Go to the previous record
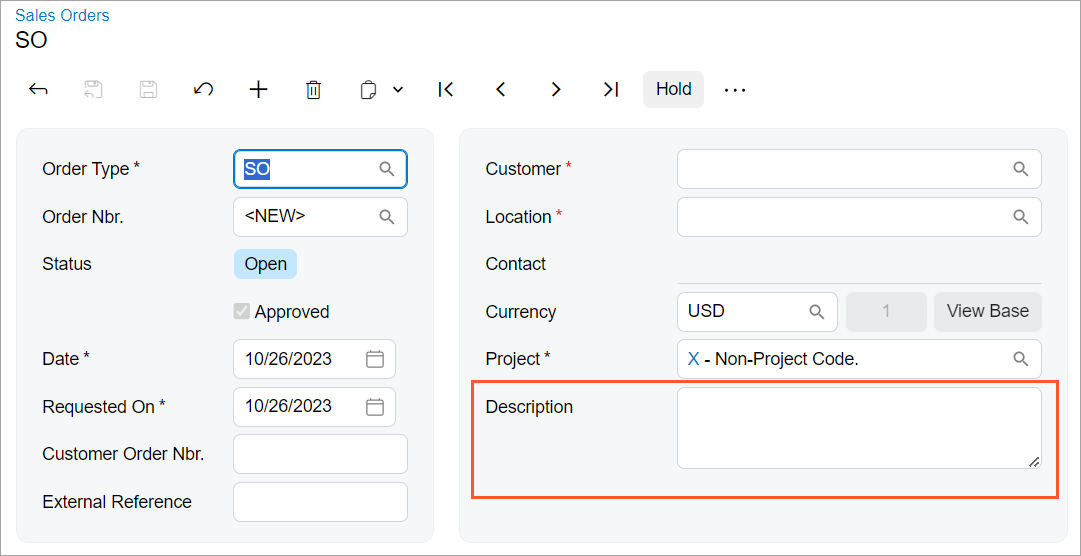The height and width of the screenshot is (556, 1081). [501, 89]
